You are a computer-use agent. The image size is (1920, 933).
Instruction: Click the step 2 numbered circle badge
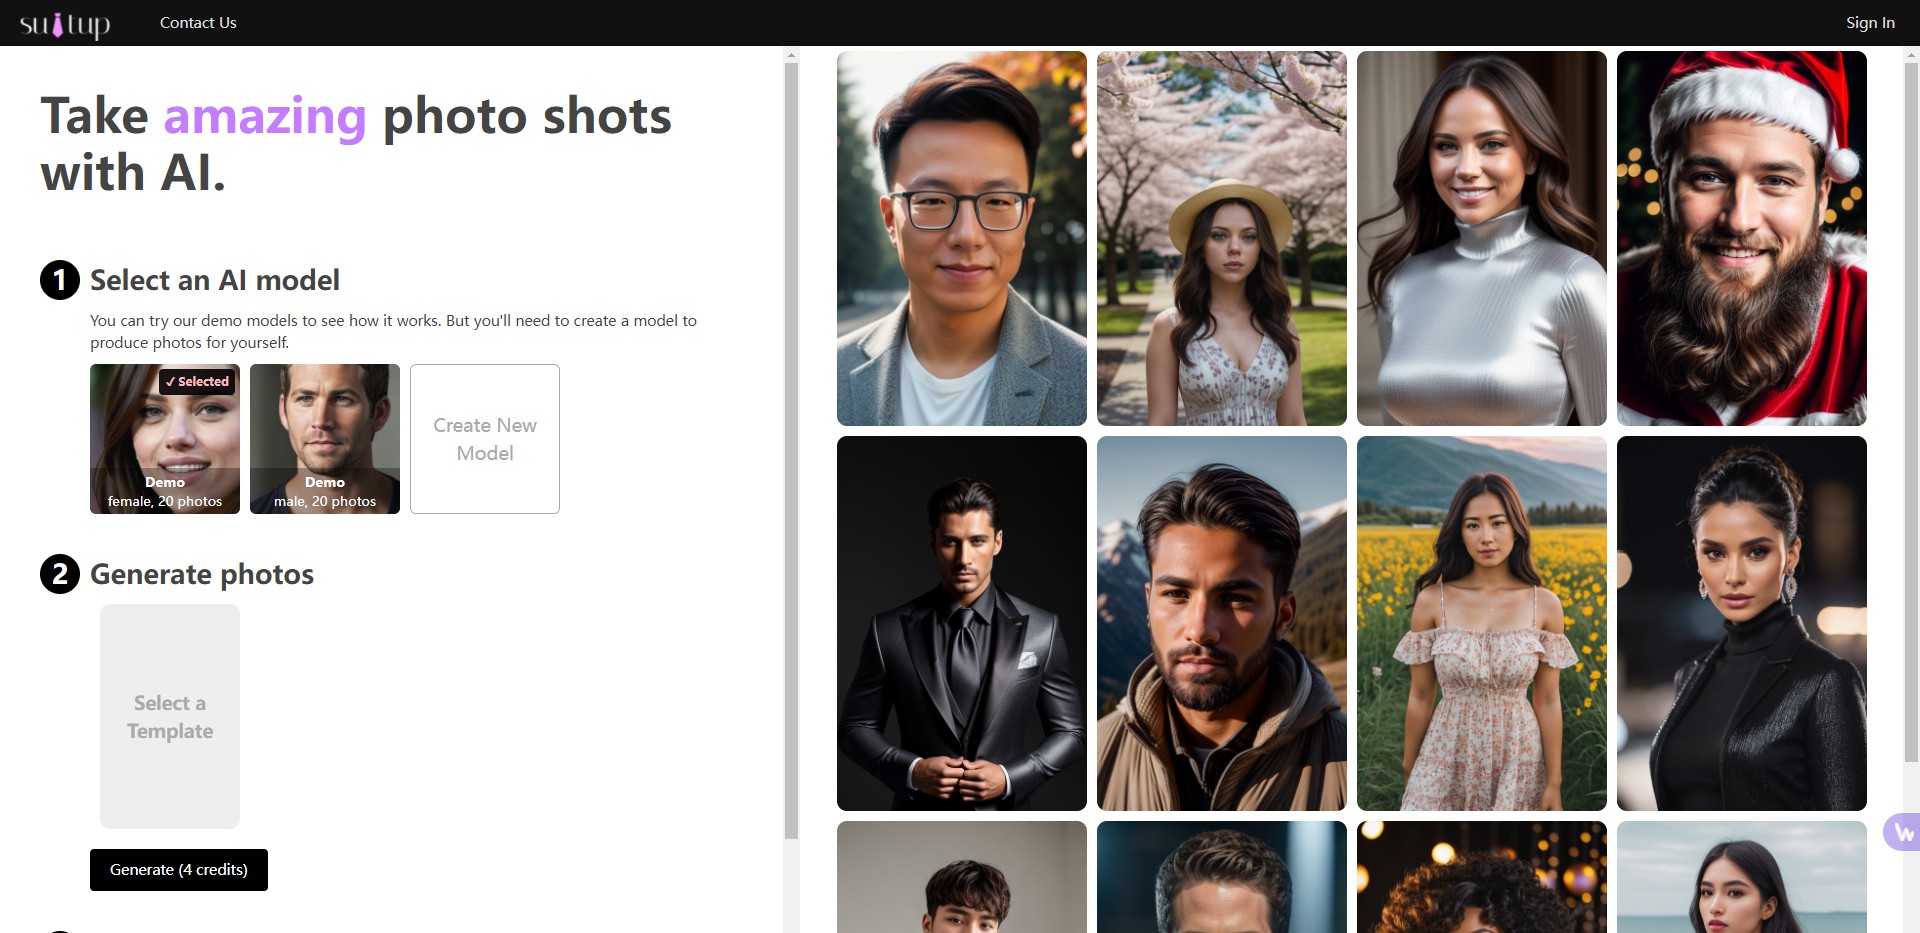click(x=59, y=574)
